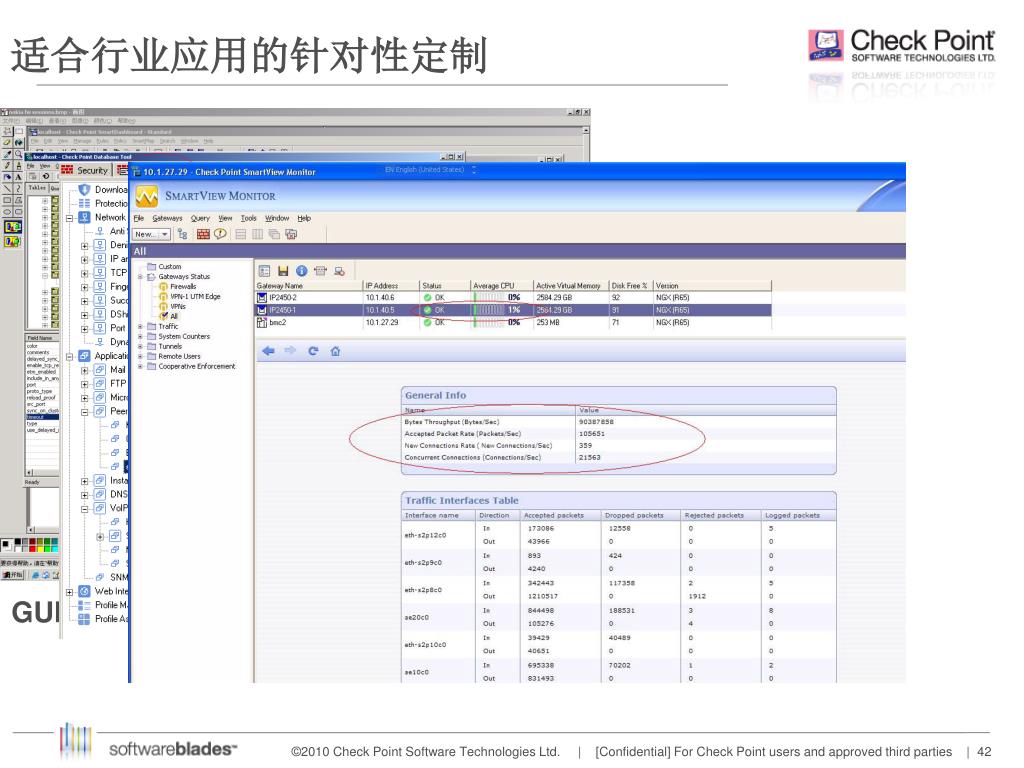
Task: Click the CPU usage bar for IP2450-1
Action: pyautogui.click(x=490, y=310)
